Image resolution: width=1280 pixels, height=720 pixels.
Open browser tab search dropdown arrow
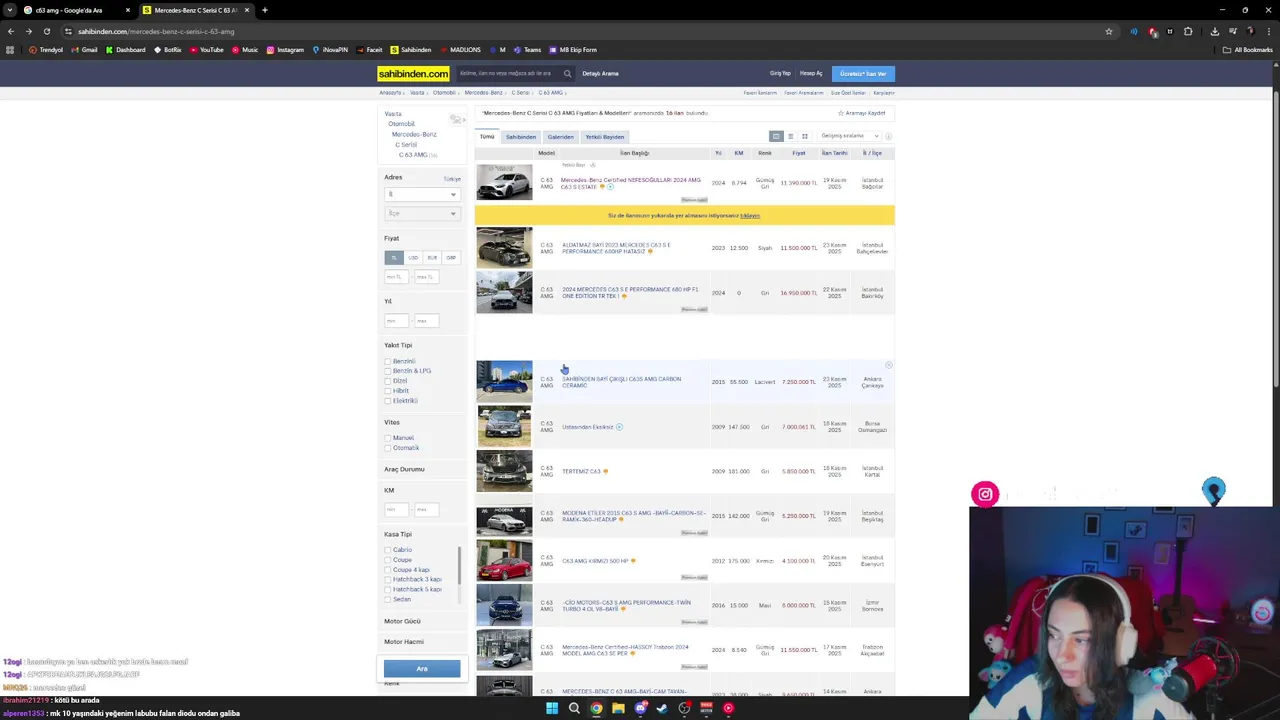point(11,10)
